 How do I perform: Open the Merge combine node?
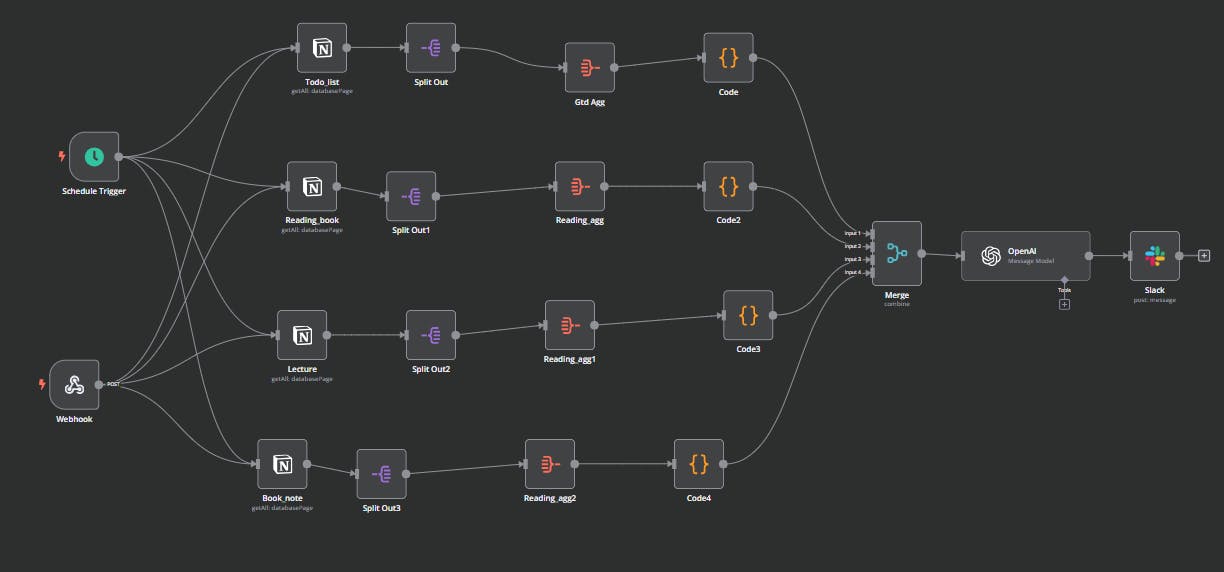896,254
